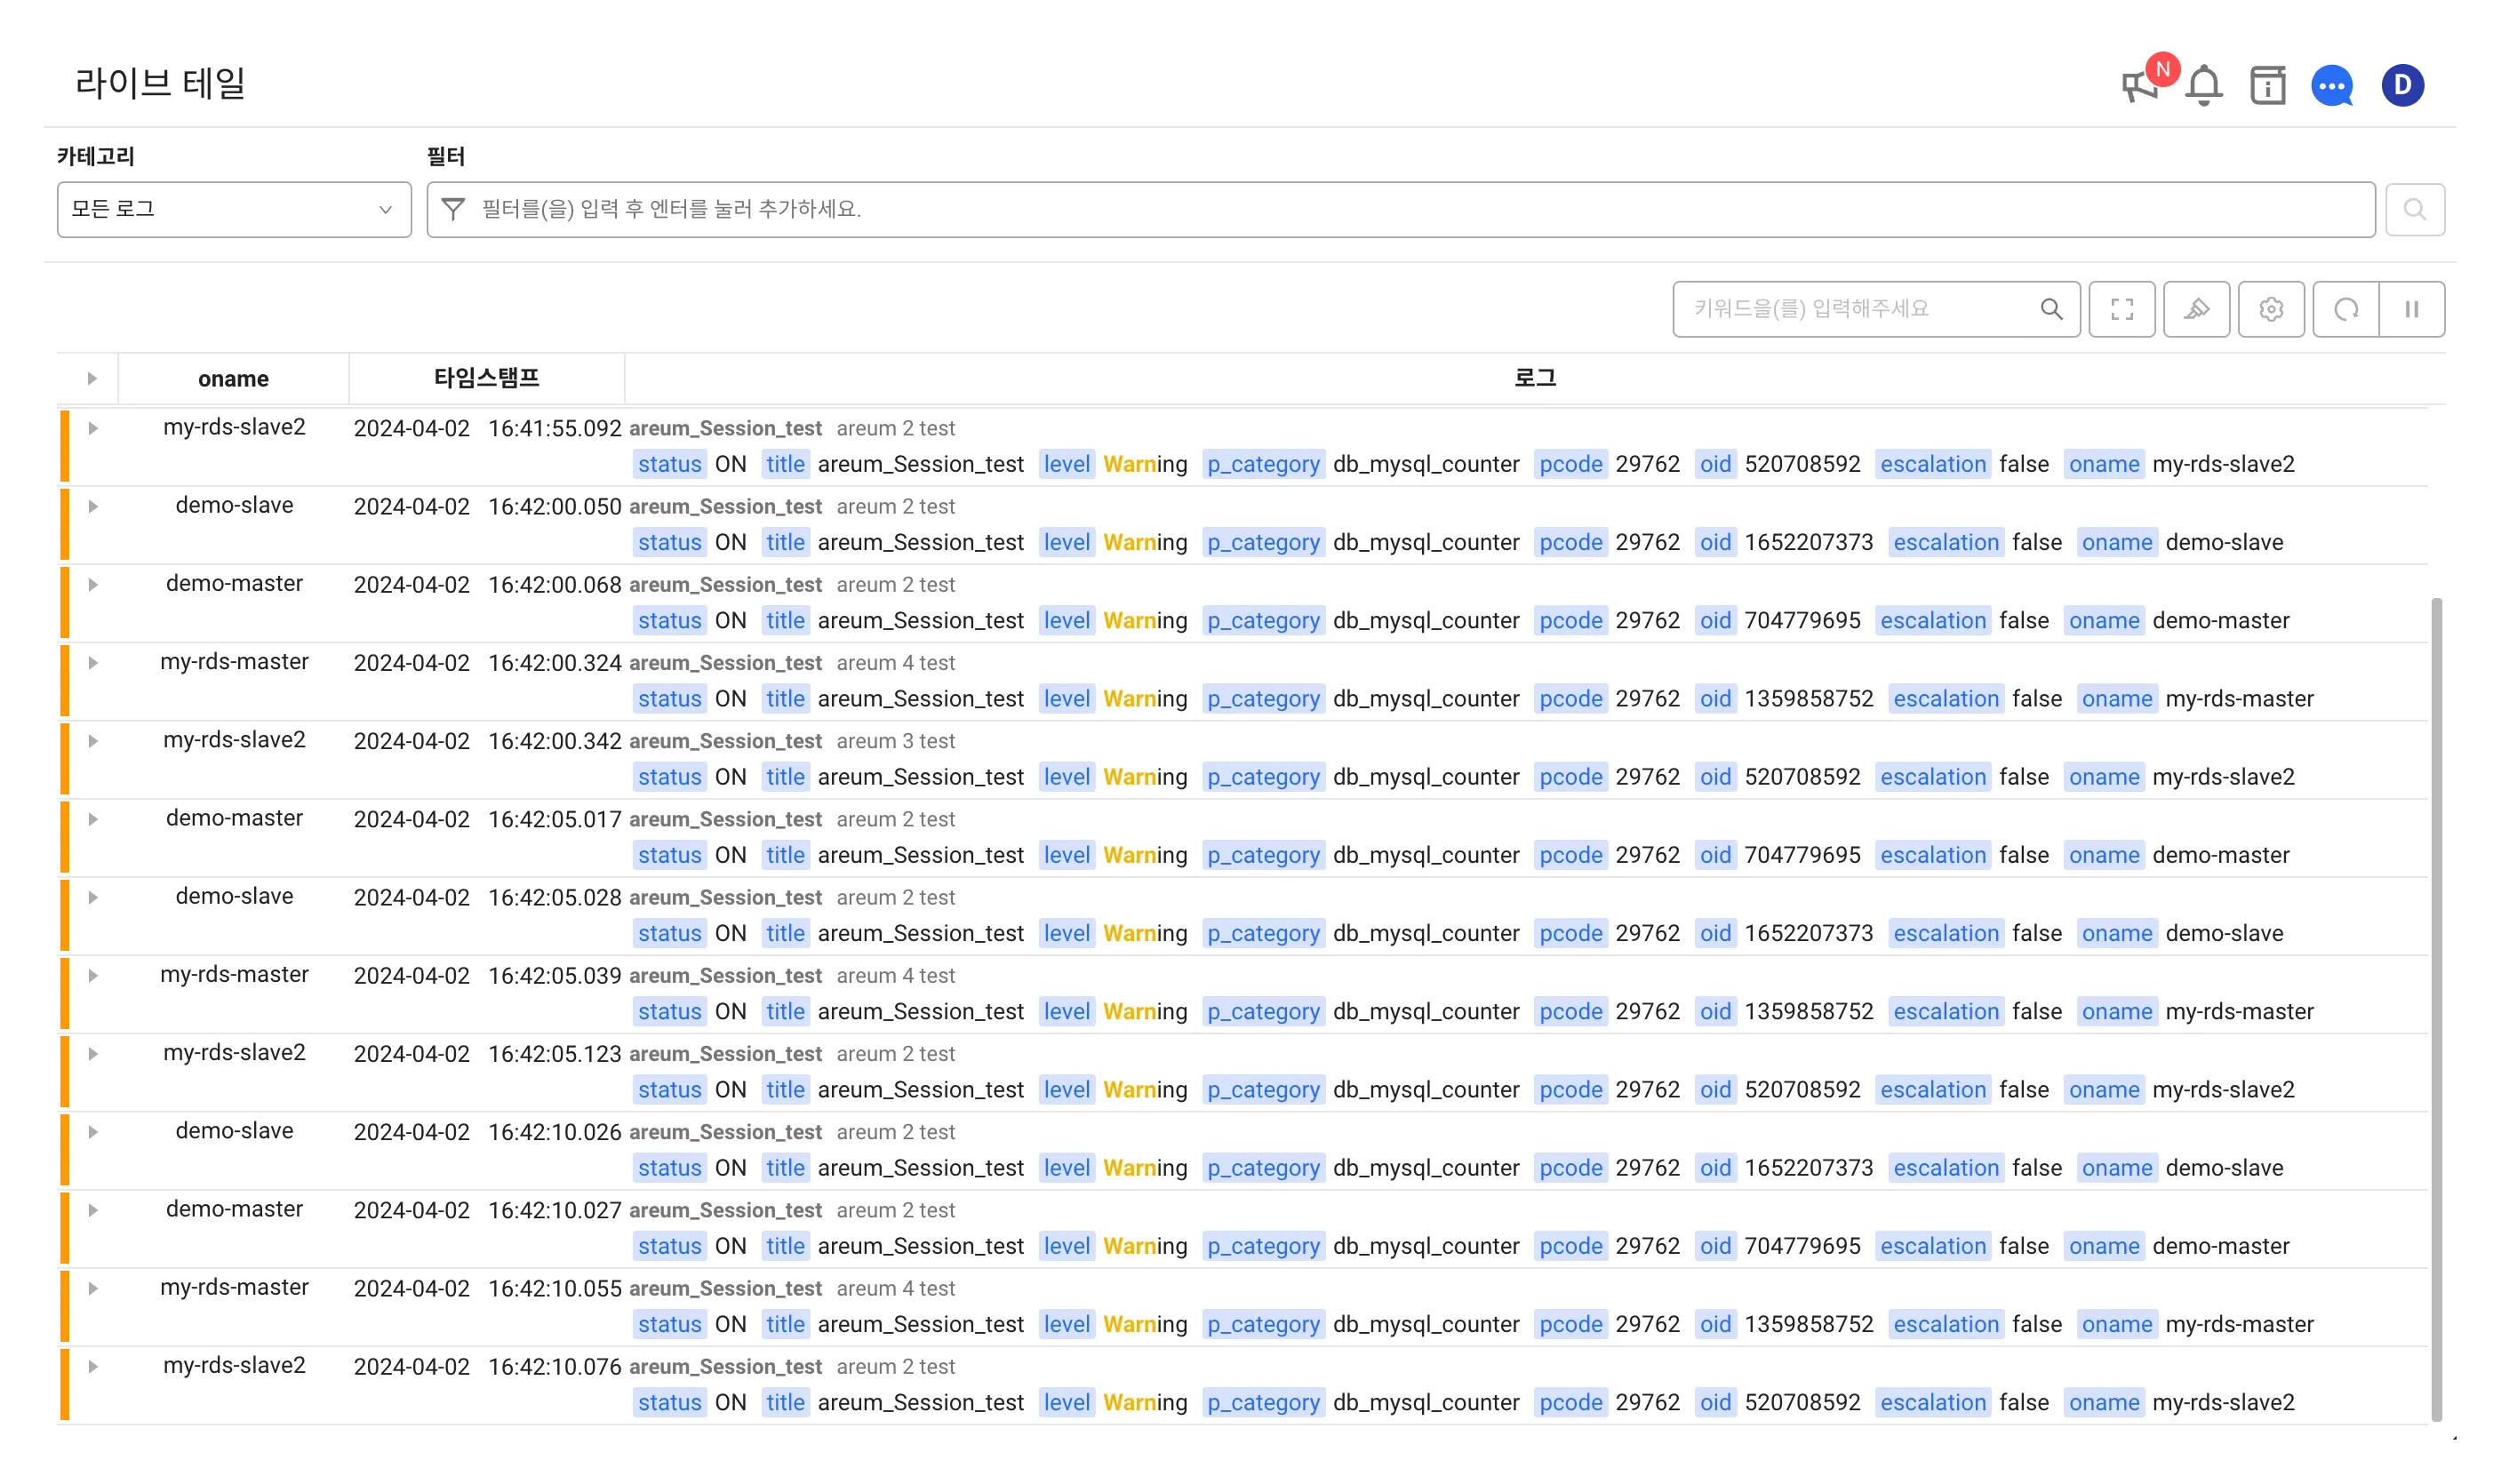Open live tail settings gear
Viewport: 2501px width, 1484px height.
click(x=2270, y=309)
